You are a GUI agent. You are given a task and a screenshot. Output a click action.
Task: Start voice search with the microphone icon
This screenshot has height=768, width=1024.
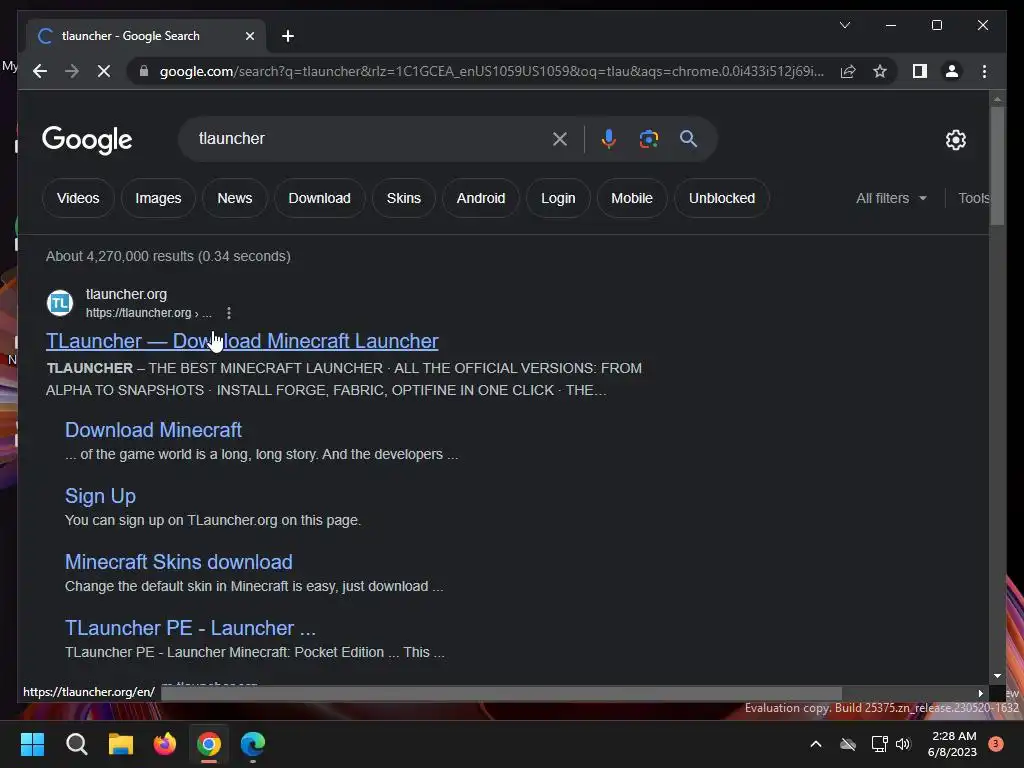(608, 138)
